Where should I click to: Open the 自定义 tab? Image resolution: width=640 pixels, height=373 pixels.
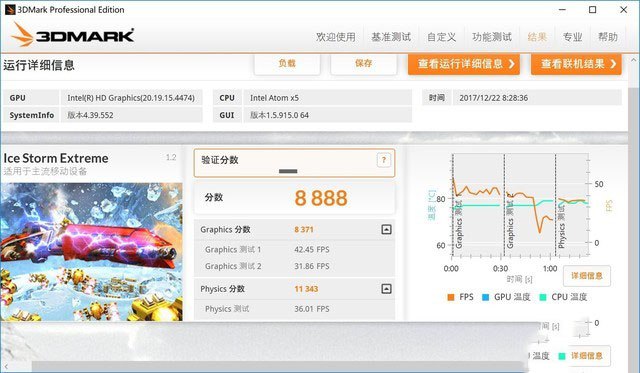pyautogui.click(x=441, y=37)
